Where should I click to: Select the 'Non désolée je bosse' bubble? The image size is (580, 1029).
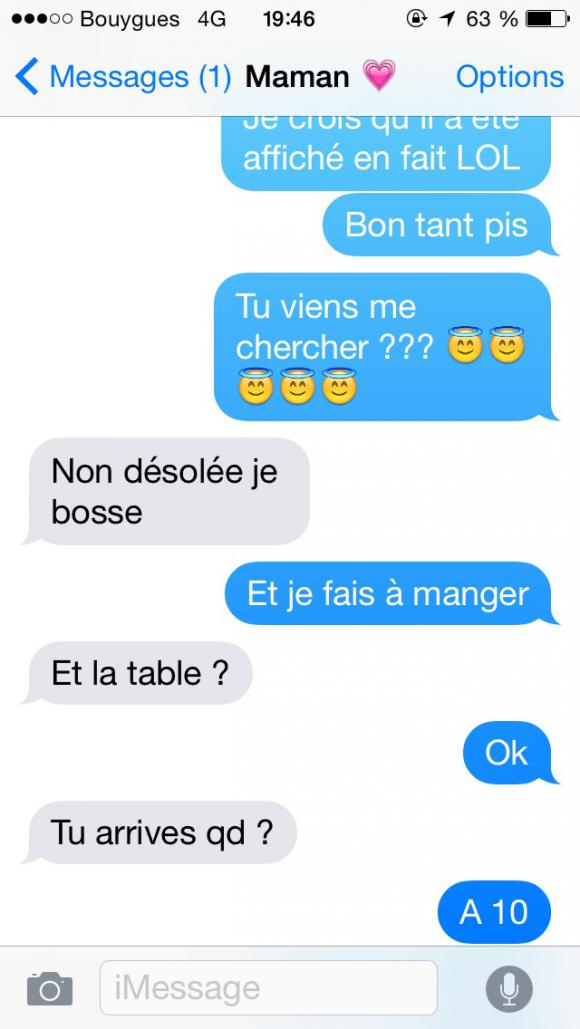(166, 492)
